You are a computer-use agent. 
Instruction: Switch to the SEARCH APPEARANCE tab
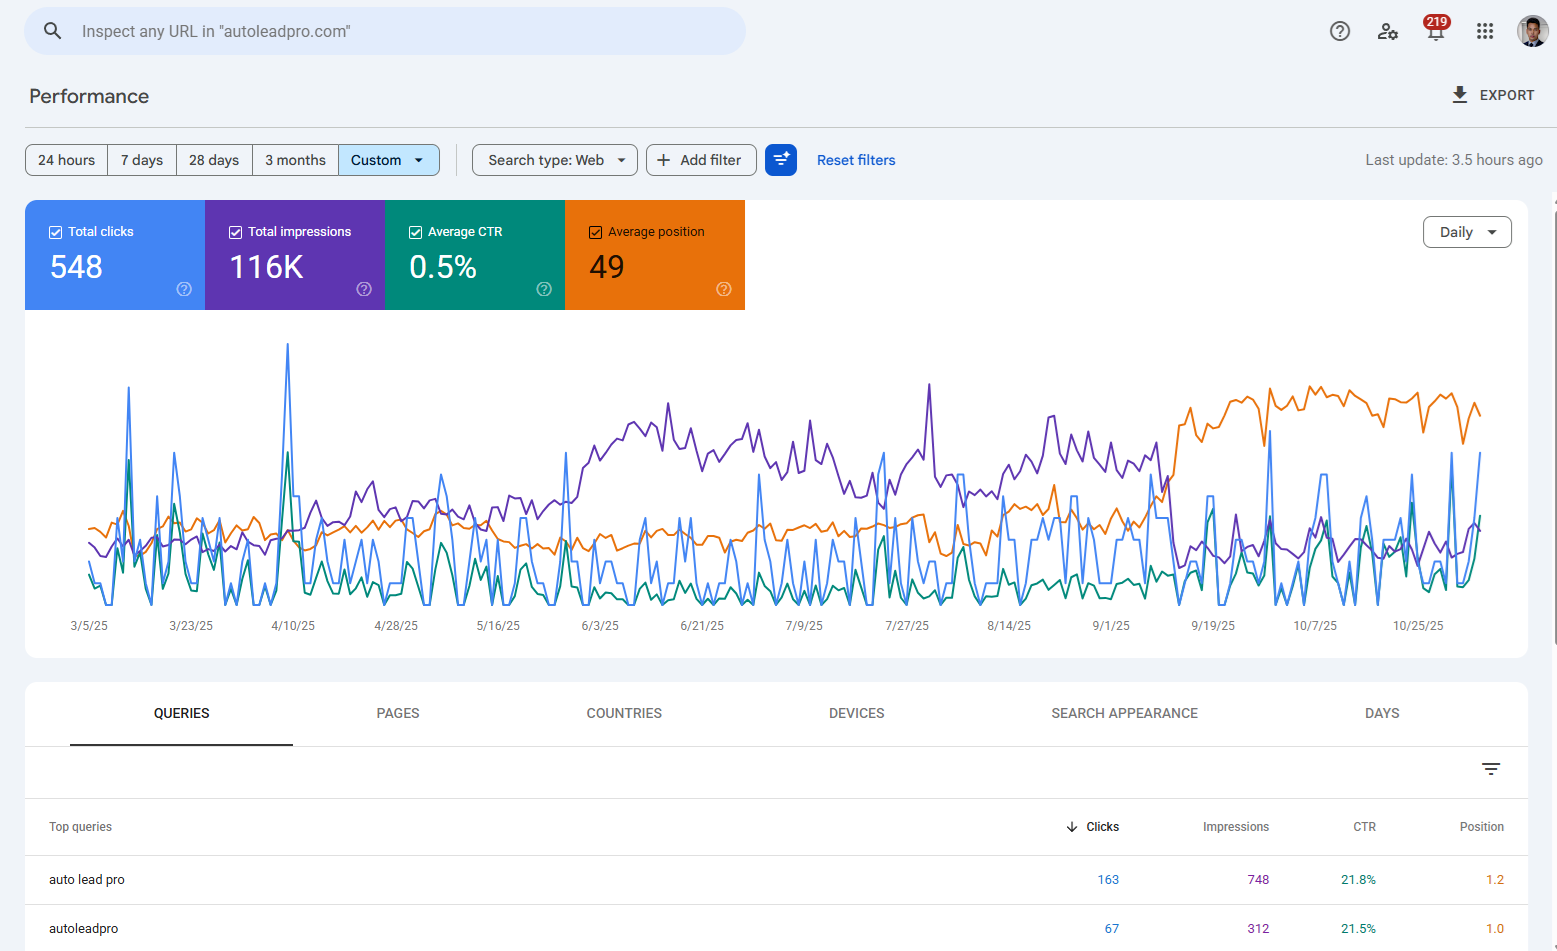(x=1124, y=714)
